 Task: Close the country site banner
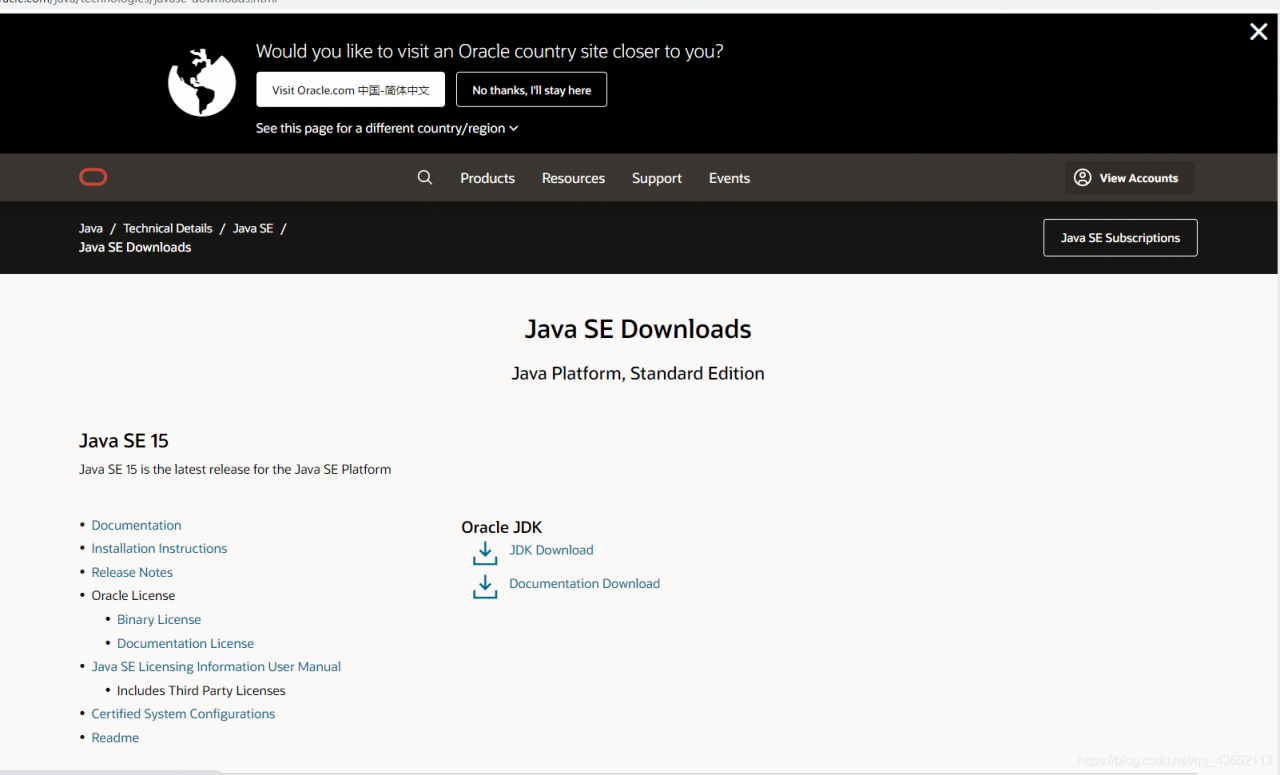coord(1258,32)
